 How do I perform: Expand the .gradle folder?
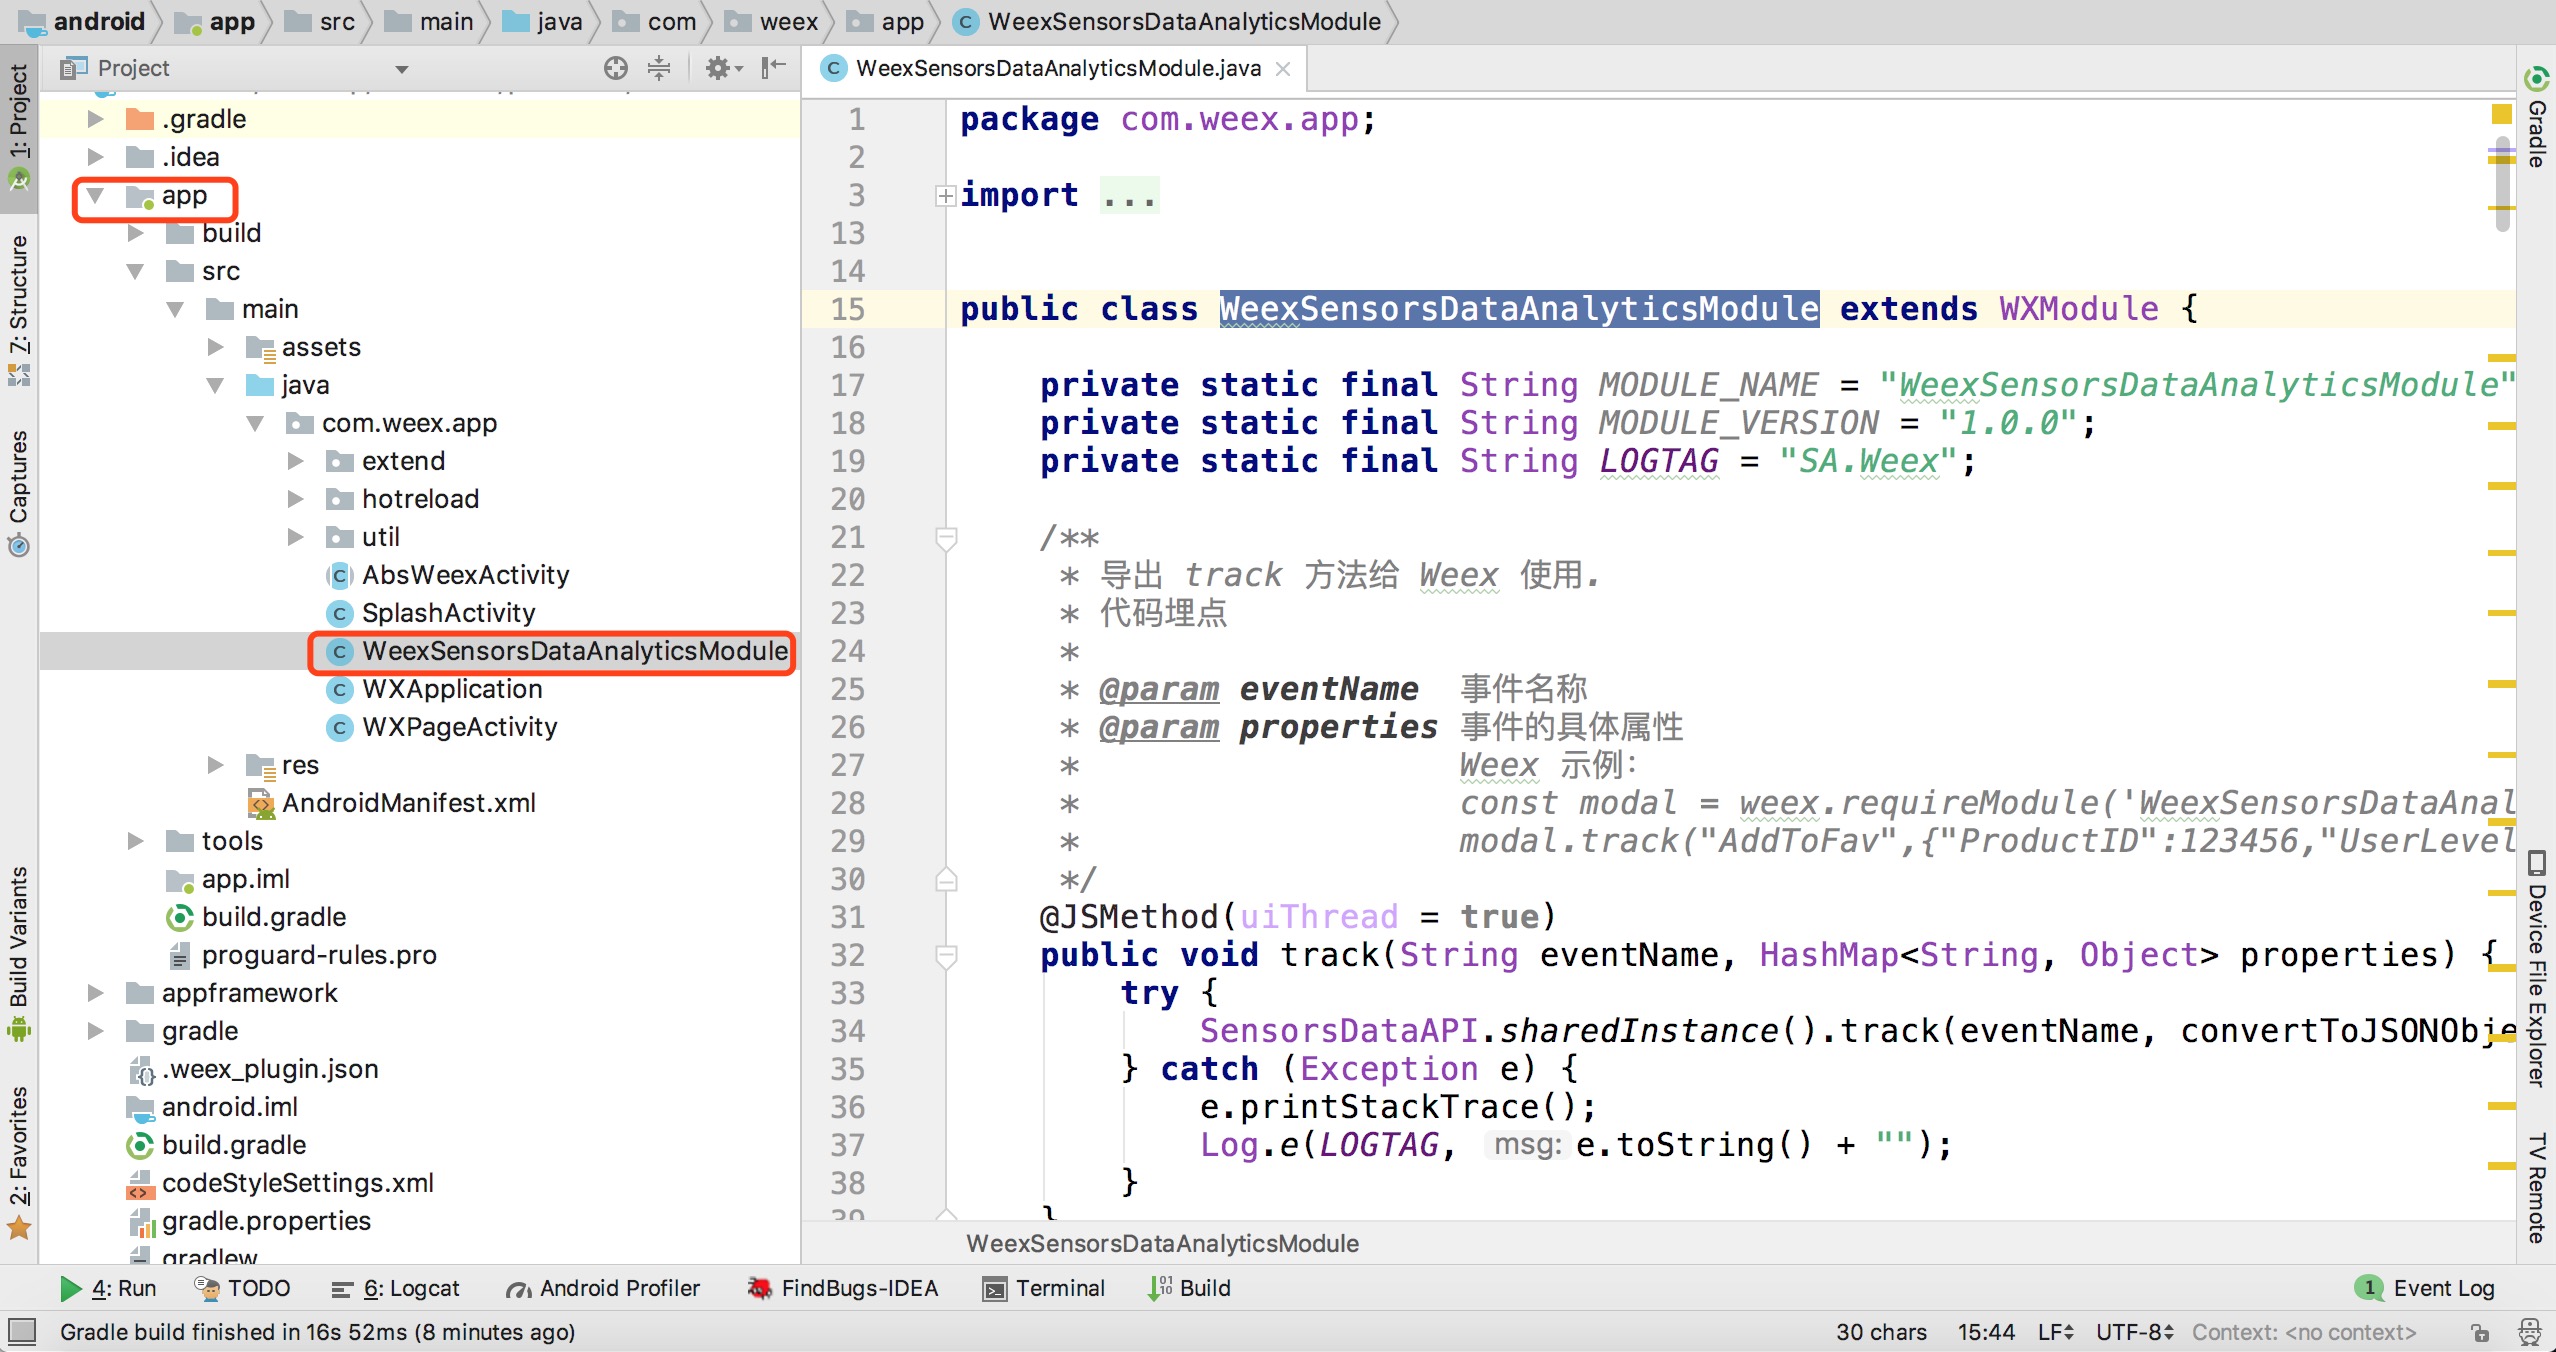click(95, 119)
